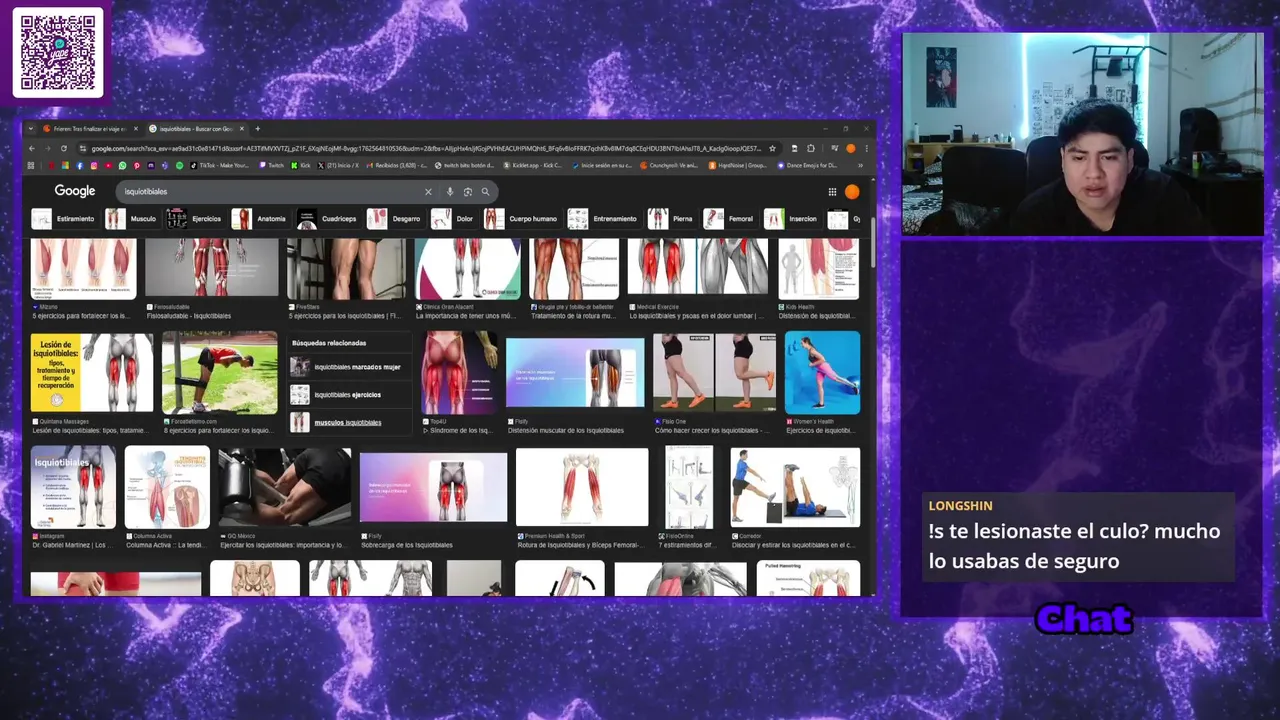Open the Instagram Dr. Gabriel Martinez image
Viewport: 1280px width, 720px height.
73,487
